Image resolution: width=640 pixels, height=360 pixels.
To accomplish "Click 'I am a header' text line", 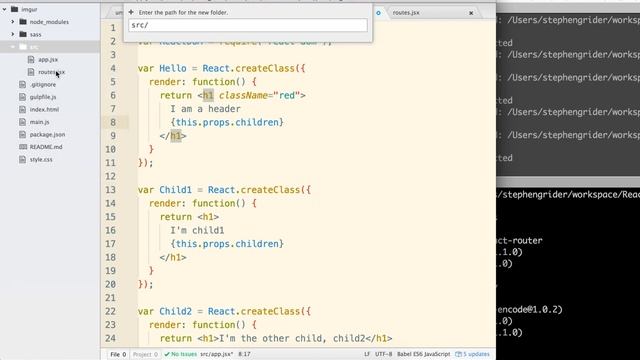I will click(x=205, y=109).
